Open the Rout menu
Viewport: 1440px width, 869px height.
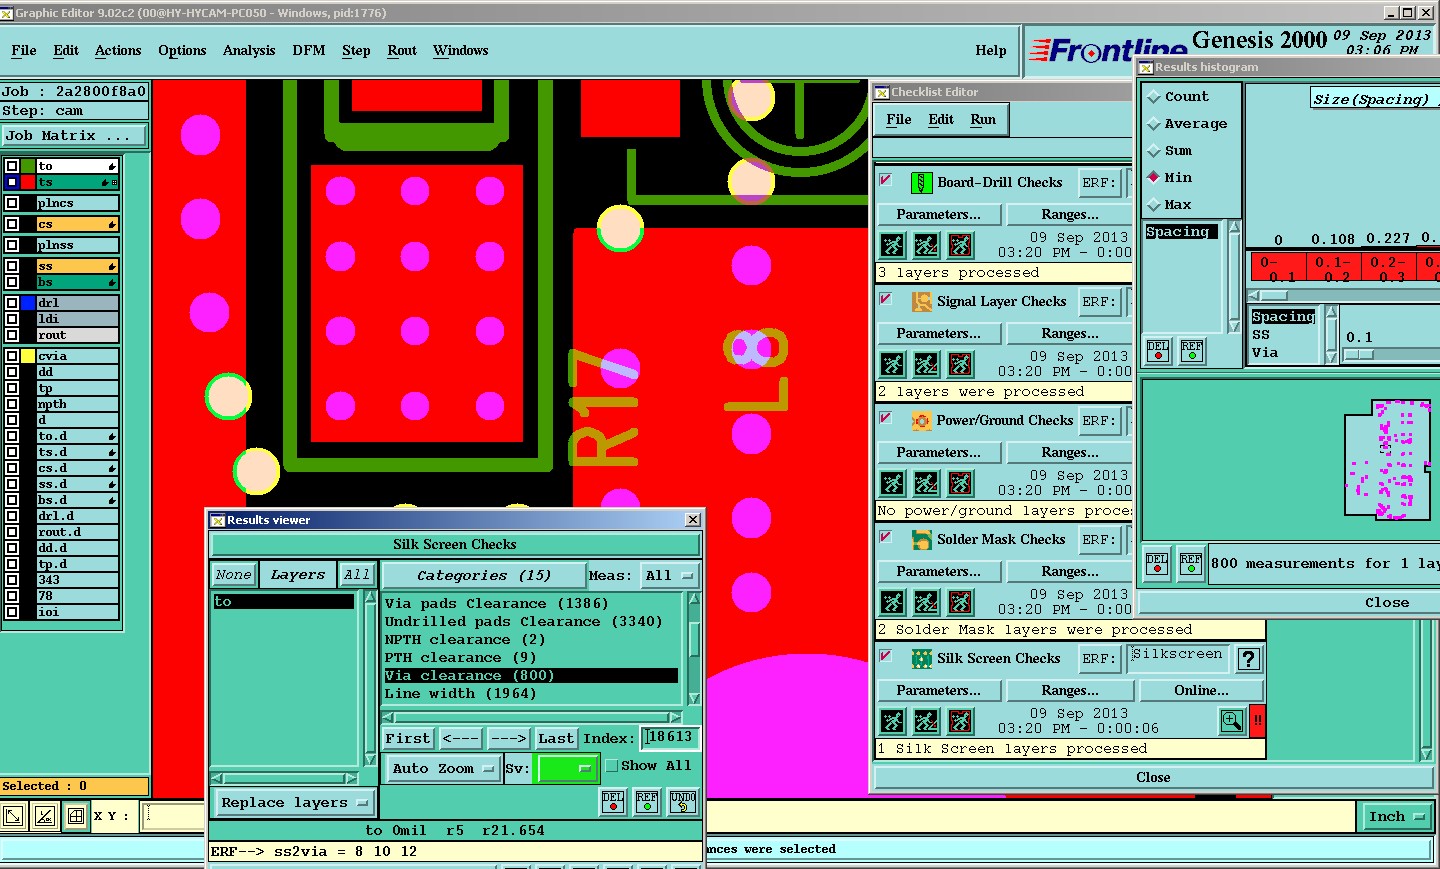[x=402, y=51]
